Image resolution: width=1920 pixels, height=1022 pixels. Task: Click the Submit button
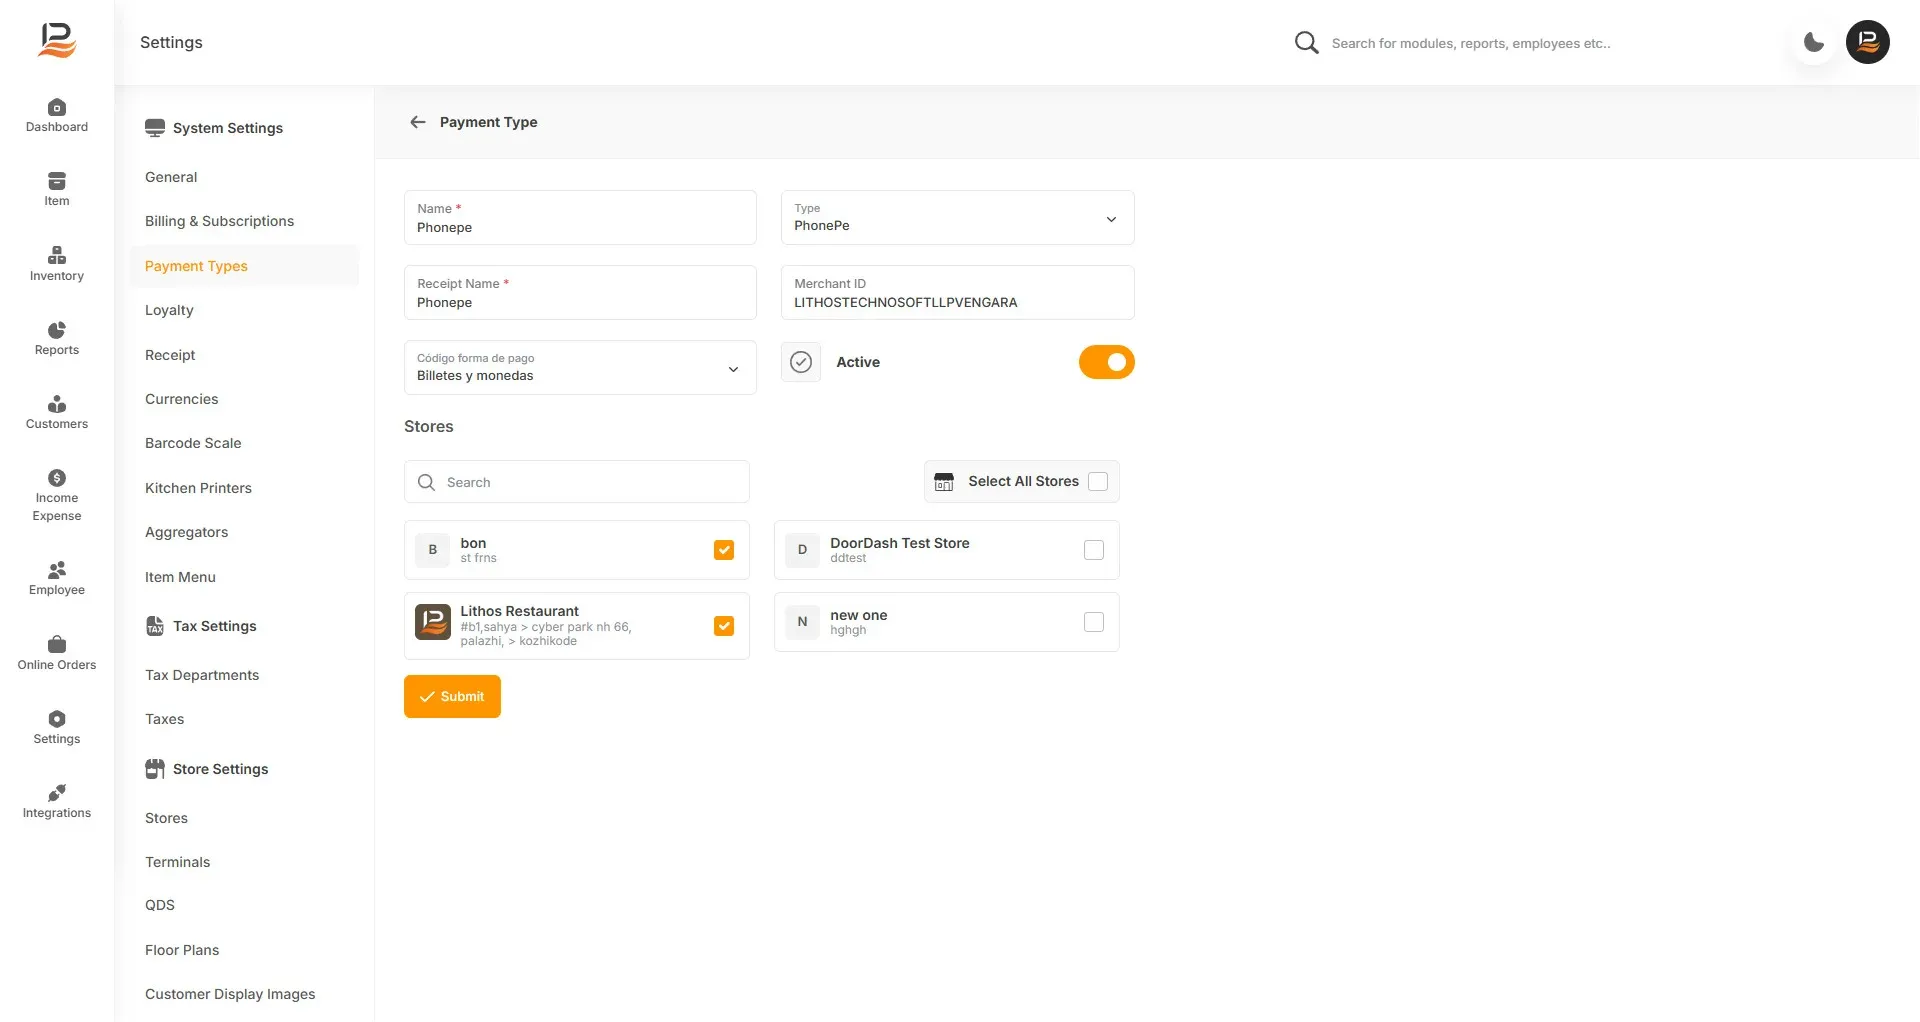click(452, 696)
